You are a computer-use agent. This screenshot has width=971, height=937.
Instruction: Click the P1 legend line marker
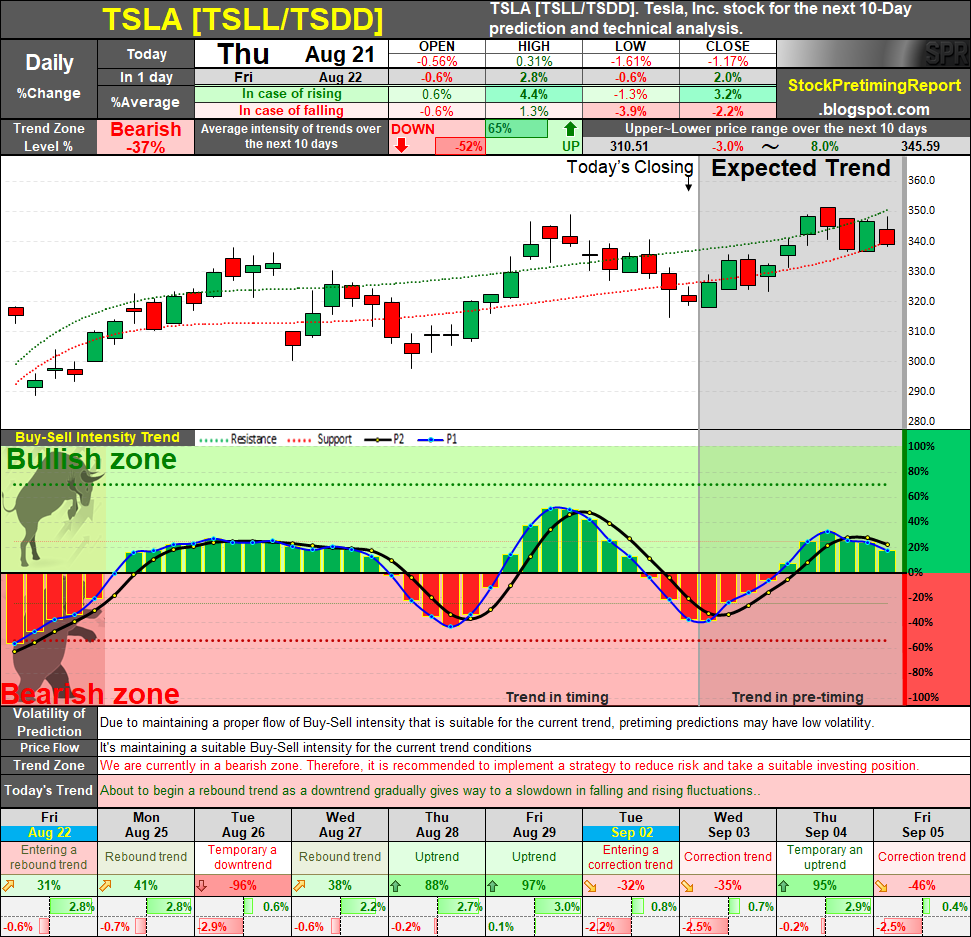(431, 440)
